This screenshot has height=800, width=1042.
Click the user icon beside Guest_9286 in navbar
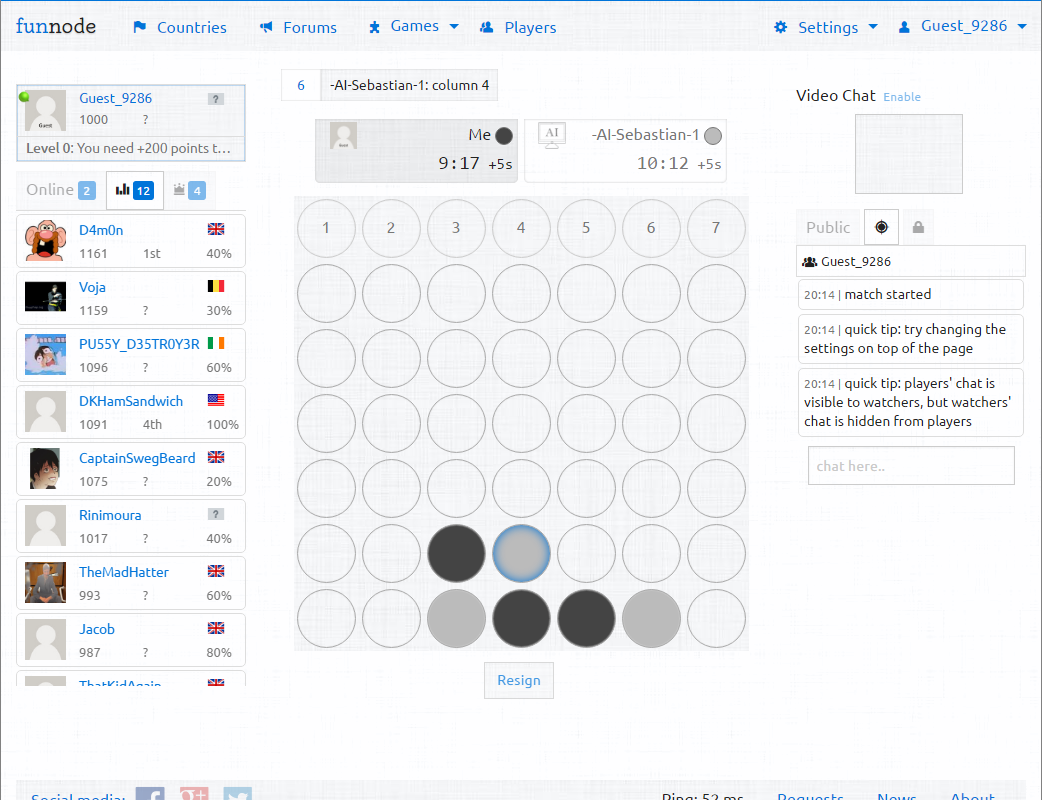click(904, 27)
